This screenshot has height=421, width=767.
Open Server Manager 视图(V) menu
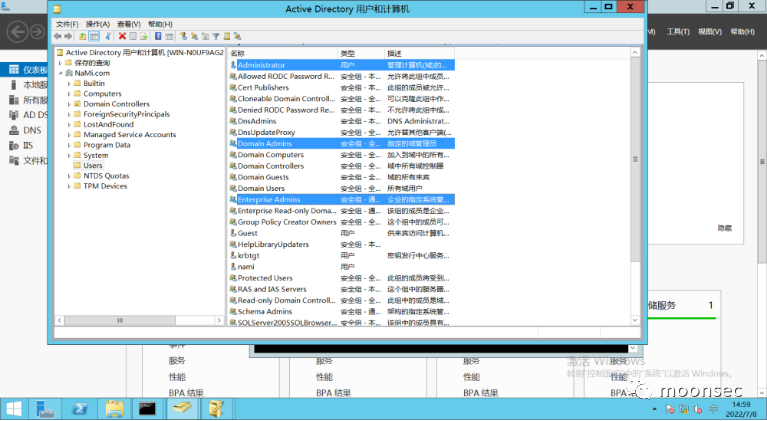click(710, 31)
